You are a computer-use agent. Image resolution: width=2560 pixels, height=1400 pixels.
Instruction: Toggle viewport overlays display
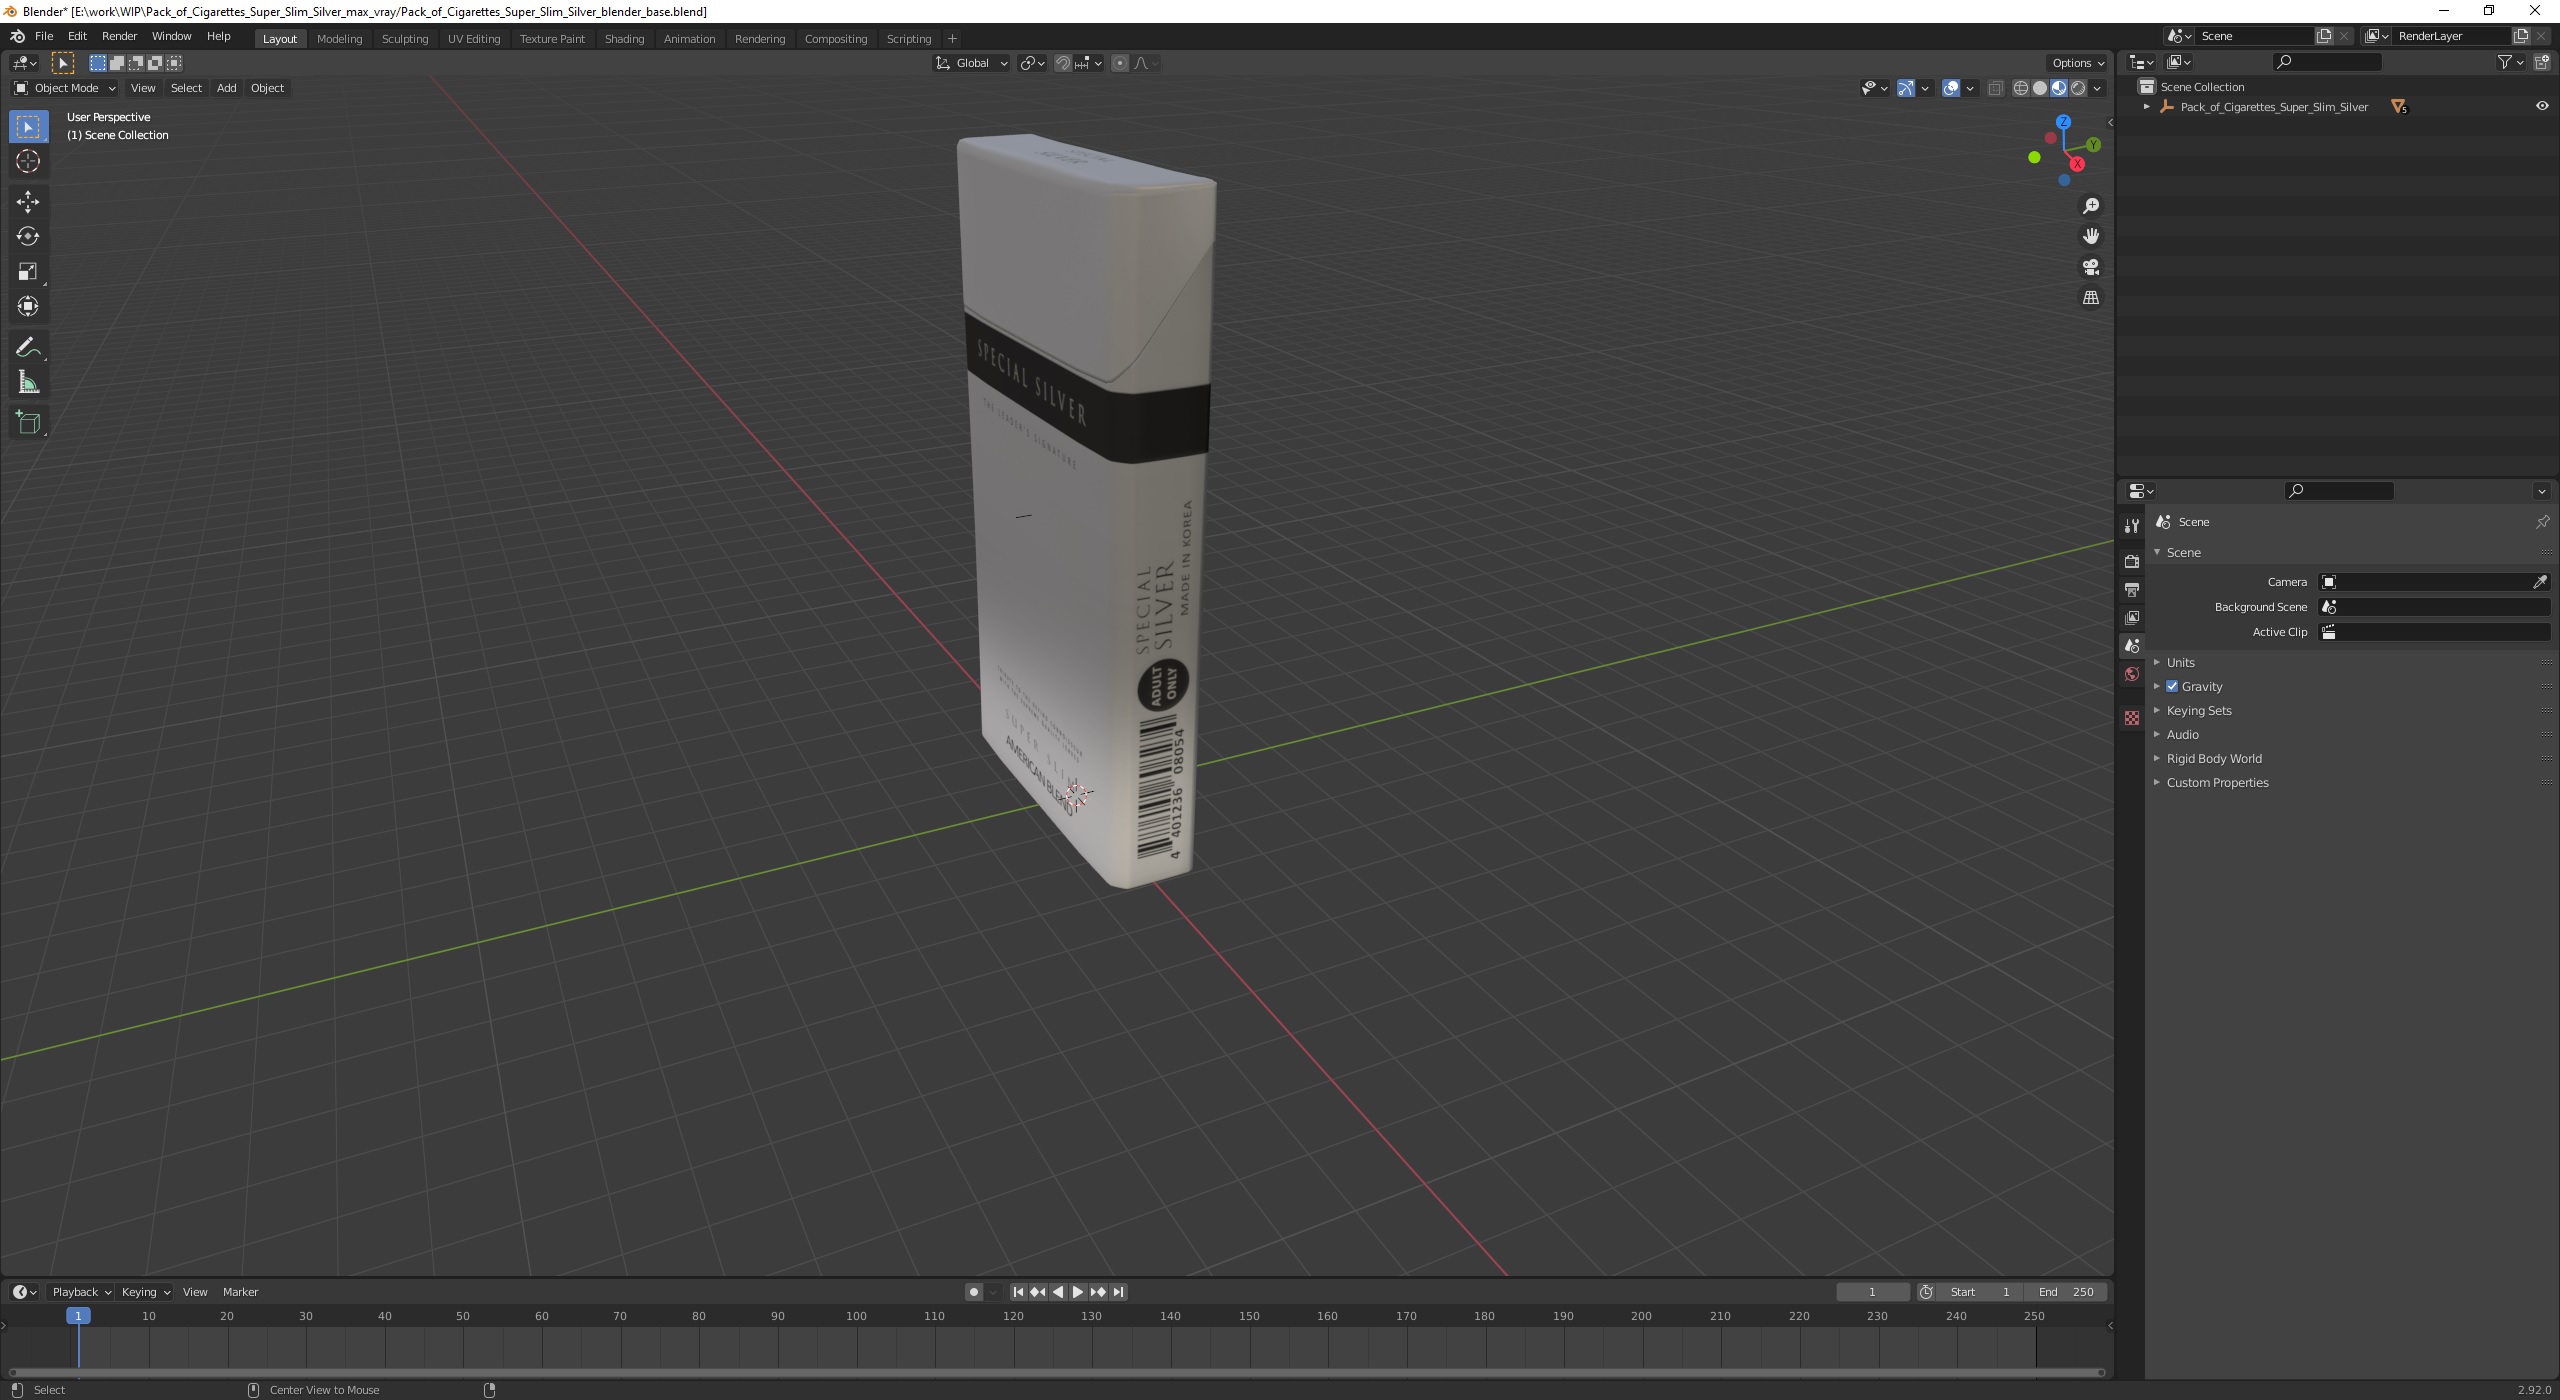point(1951,88)
